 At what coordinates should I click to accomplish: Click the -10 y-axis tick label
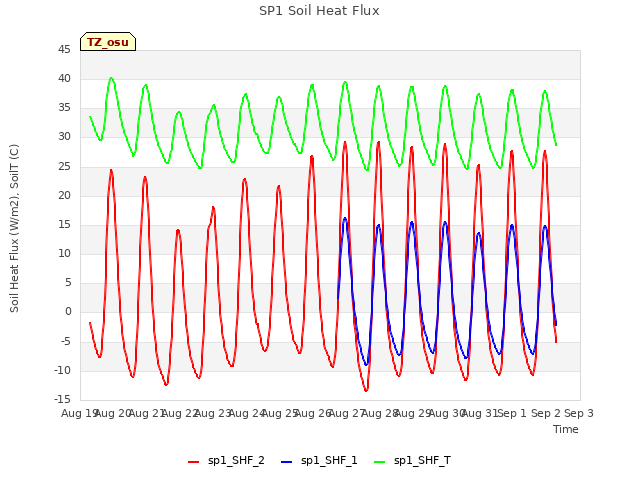62,370
